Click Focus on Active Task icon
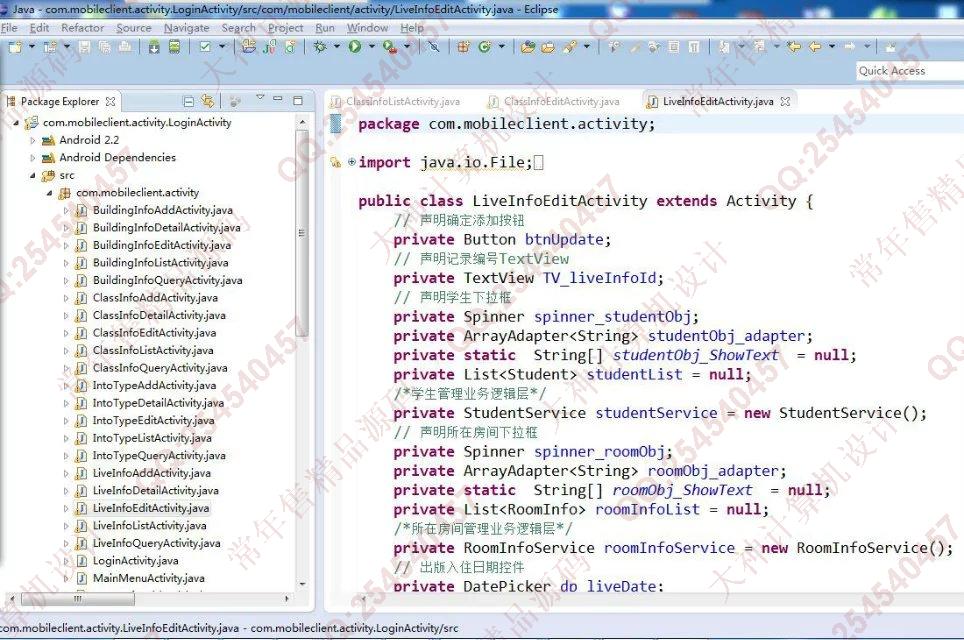Image resolution: width=964 pixels, height=640 pixels. [x=234, y=101]
